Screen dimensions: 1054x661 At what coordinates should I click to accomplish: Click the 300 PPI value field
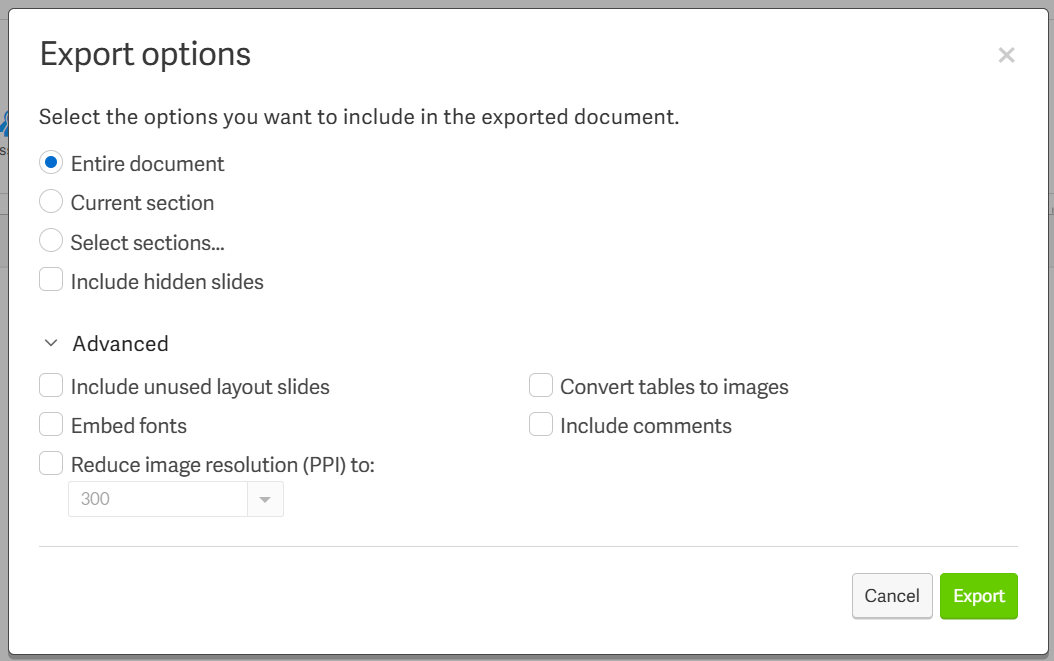point(158,499)
